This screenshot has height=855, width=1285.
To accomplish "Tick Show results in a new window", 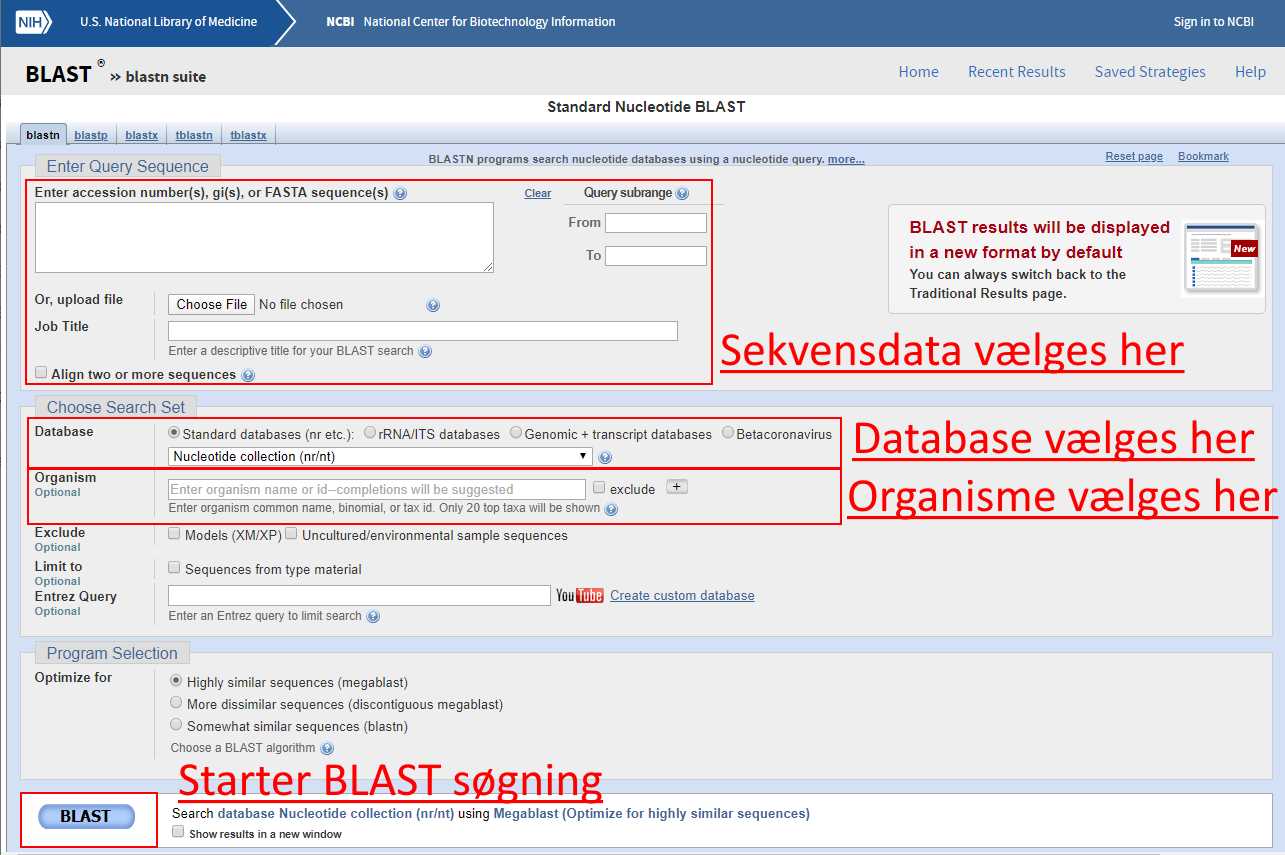I will click(178, 832).
